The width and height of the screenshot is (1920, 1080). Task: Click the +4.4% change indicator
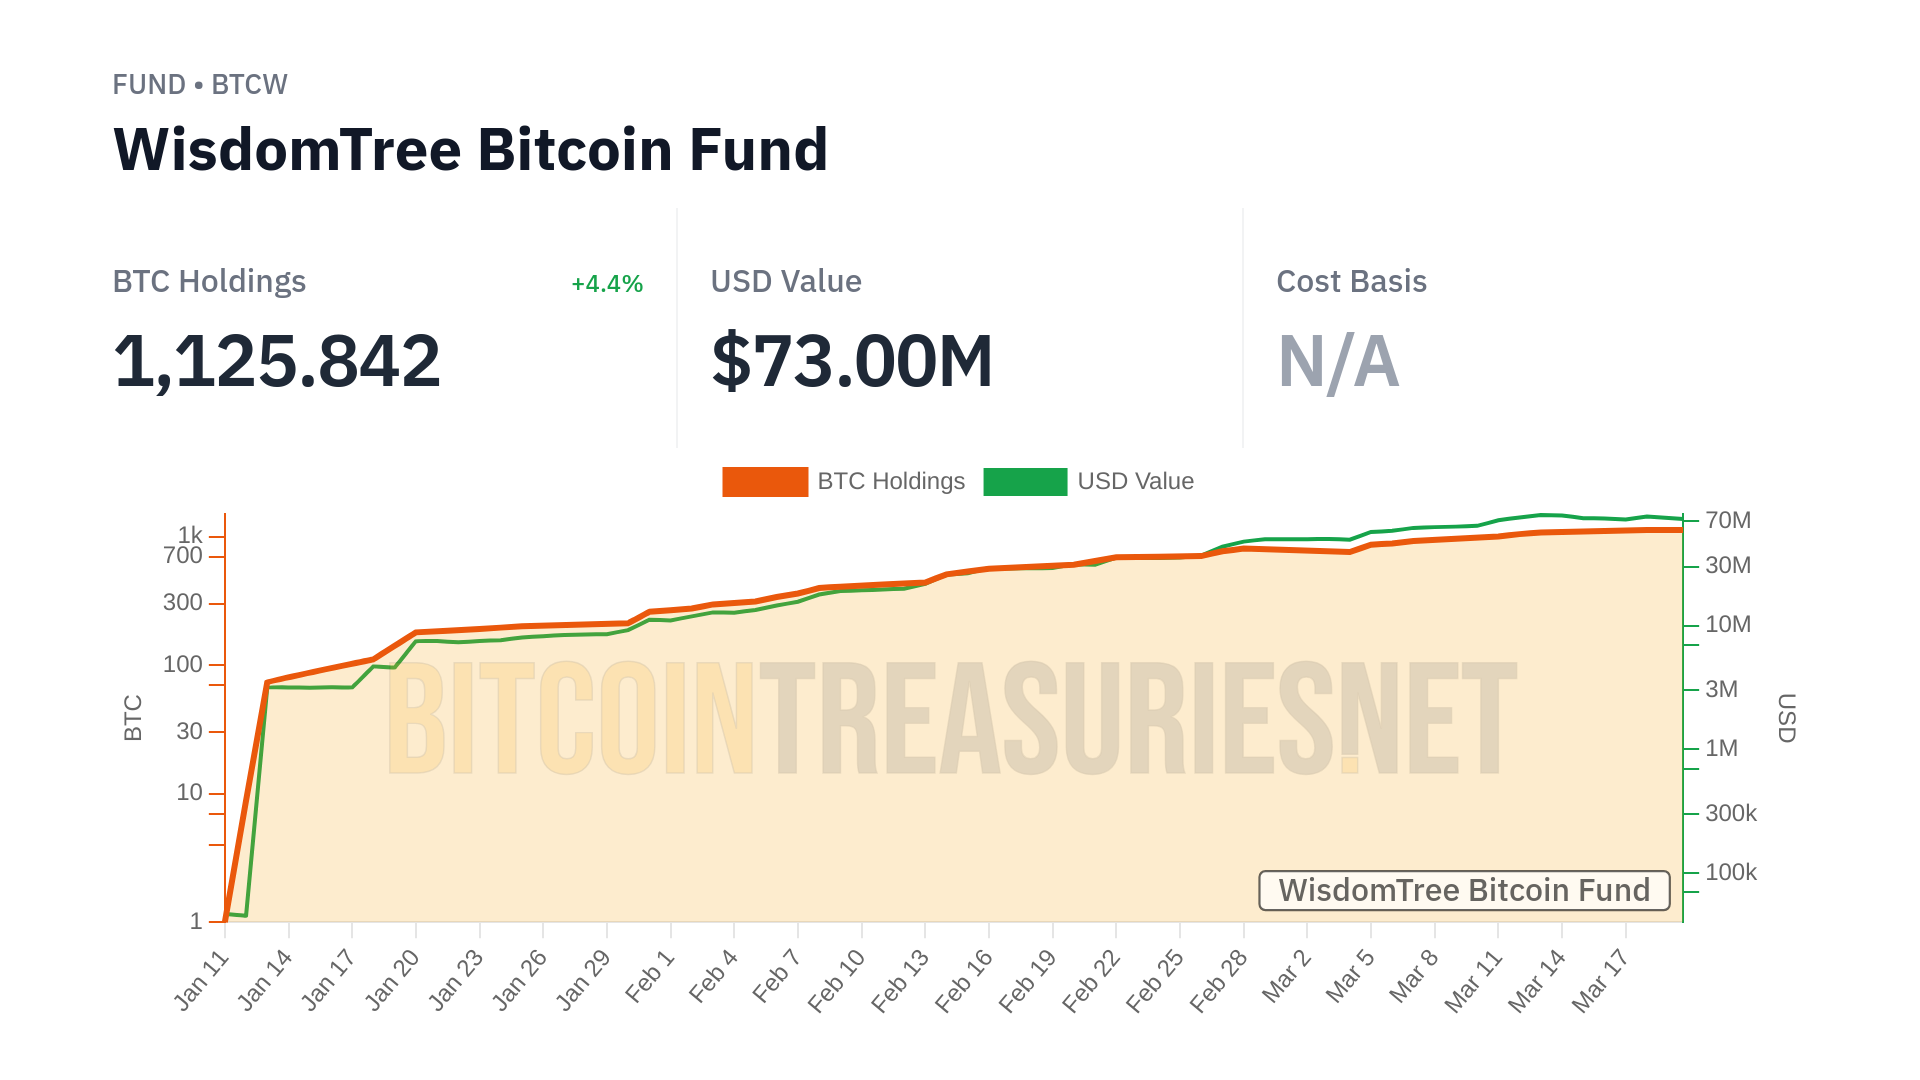point(607,284)
